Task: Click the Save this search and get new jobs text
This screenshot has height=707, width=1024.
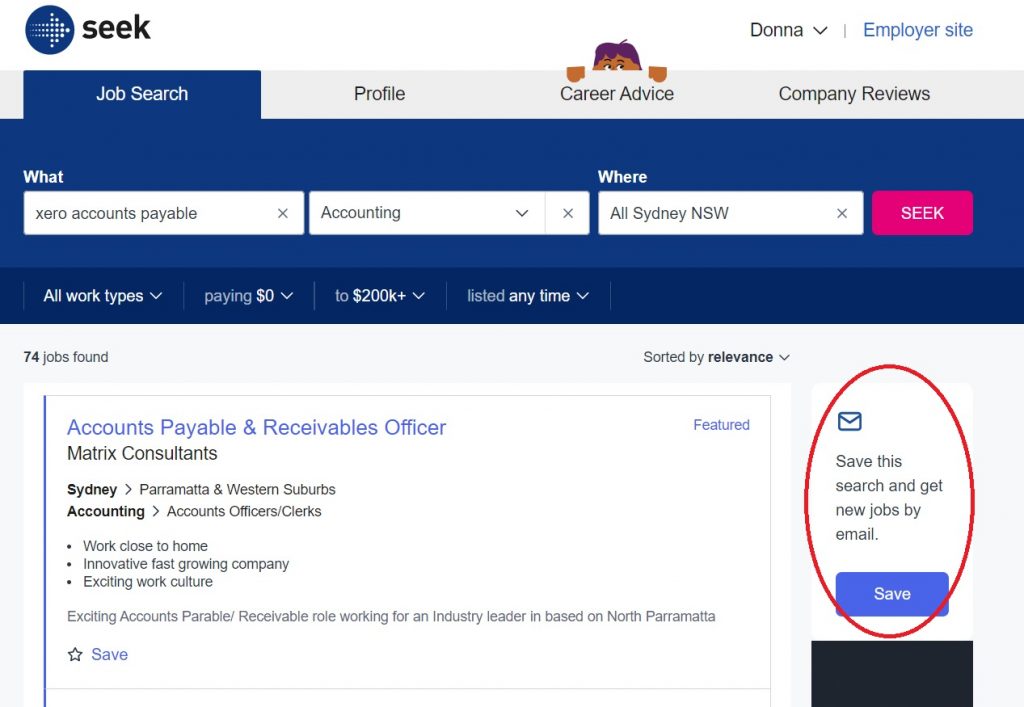Action: click(889, 497)
